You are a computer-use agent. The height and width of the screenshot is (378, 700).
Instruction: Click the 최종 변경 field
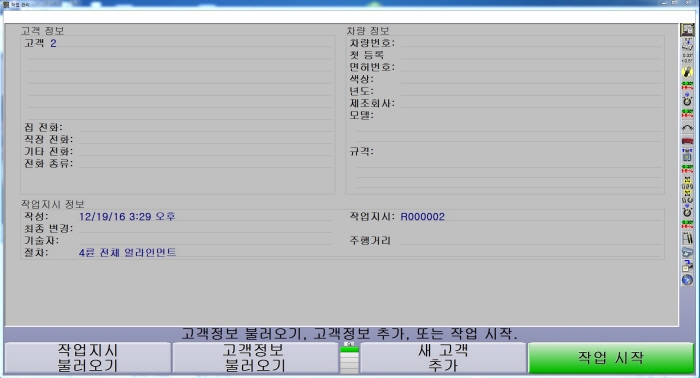tap(205, 228)
